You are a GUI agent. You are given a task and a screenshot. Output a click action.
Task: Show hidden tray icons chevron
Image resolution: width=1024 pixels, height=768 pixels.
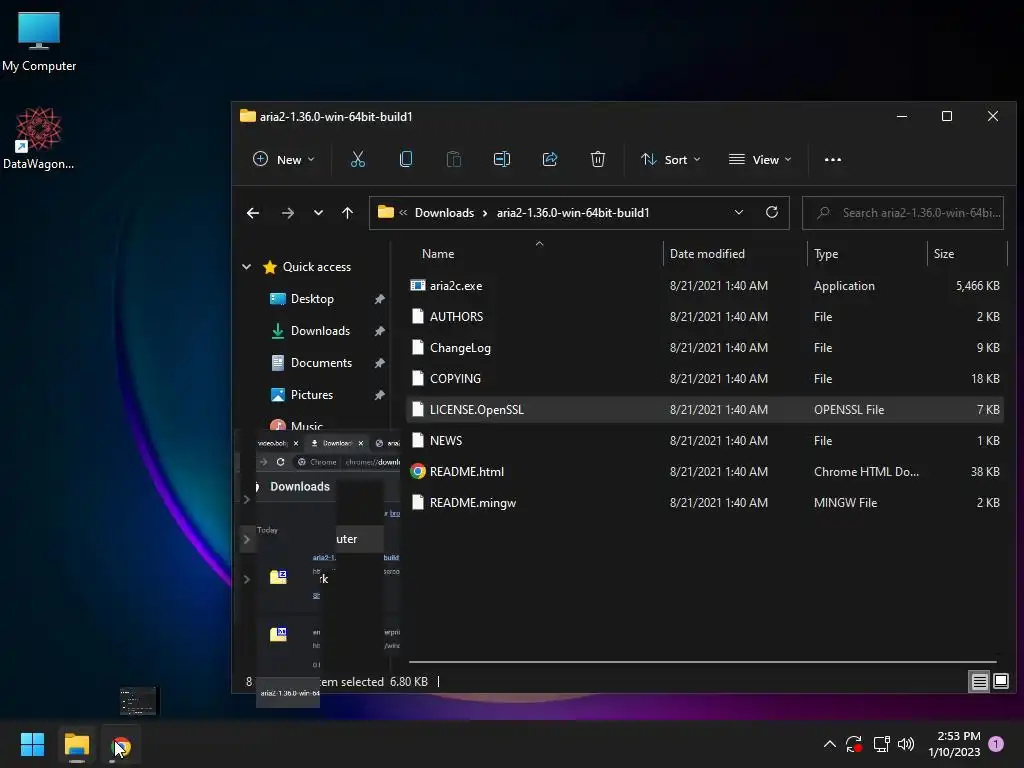point(829,744)
